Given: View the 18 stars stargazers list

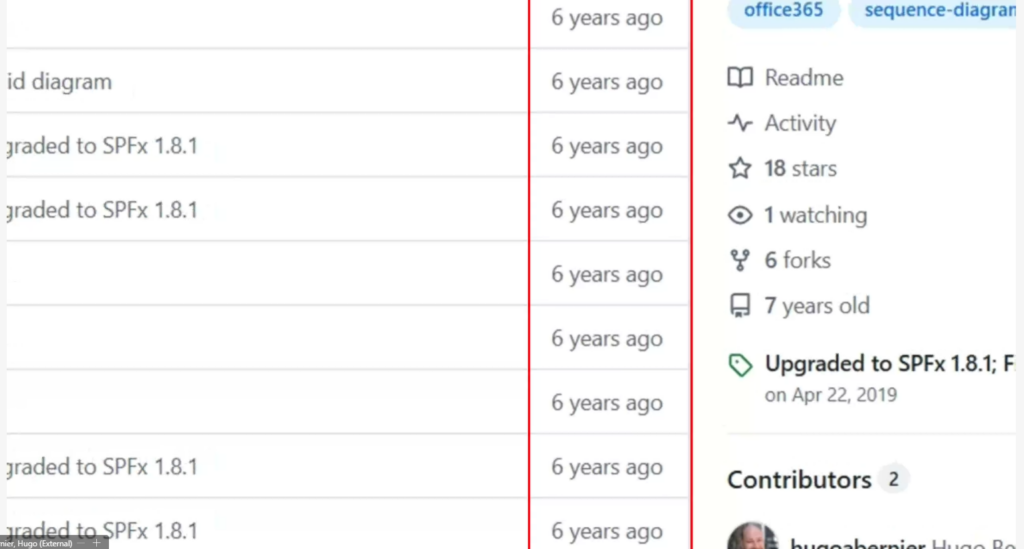Looking at the screenshot, I should (x=801, y=168).
